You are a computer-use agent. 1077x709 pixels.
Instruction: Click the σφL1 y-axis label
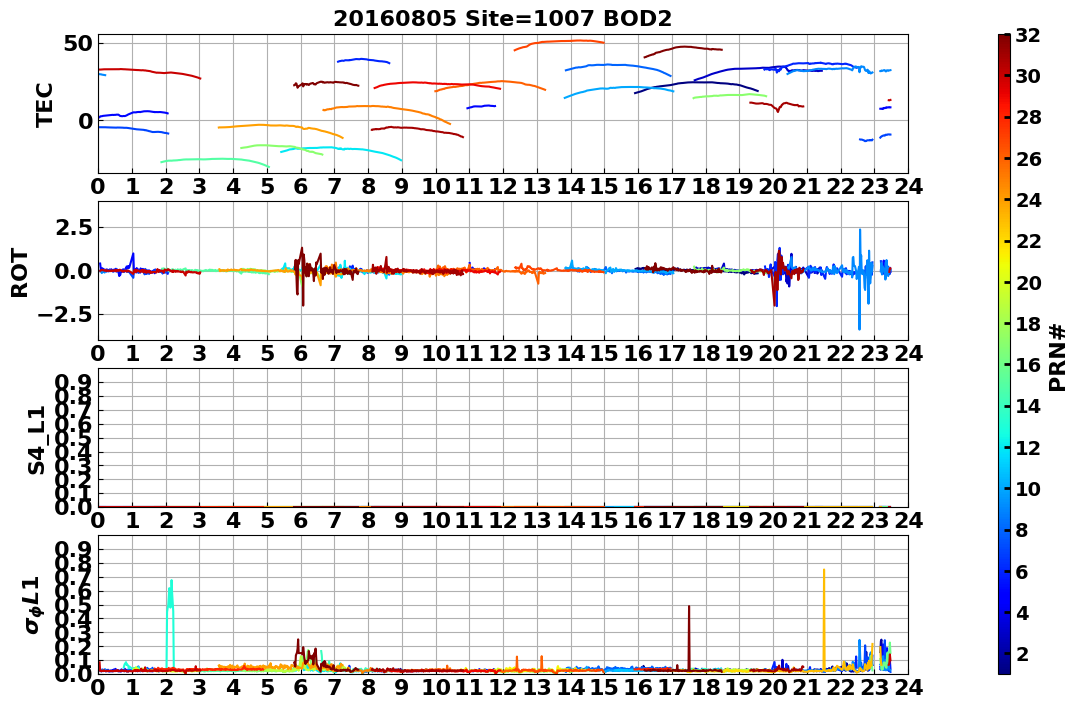pos(33,605)
